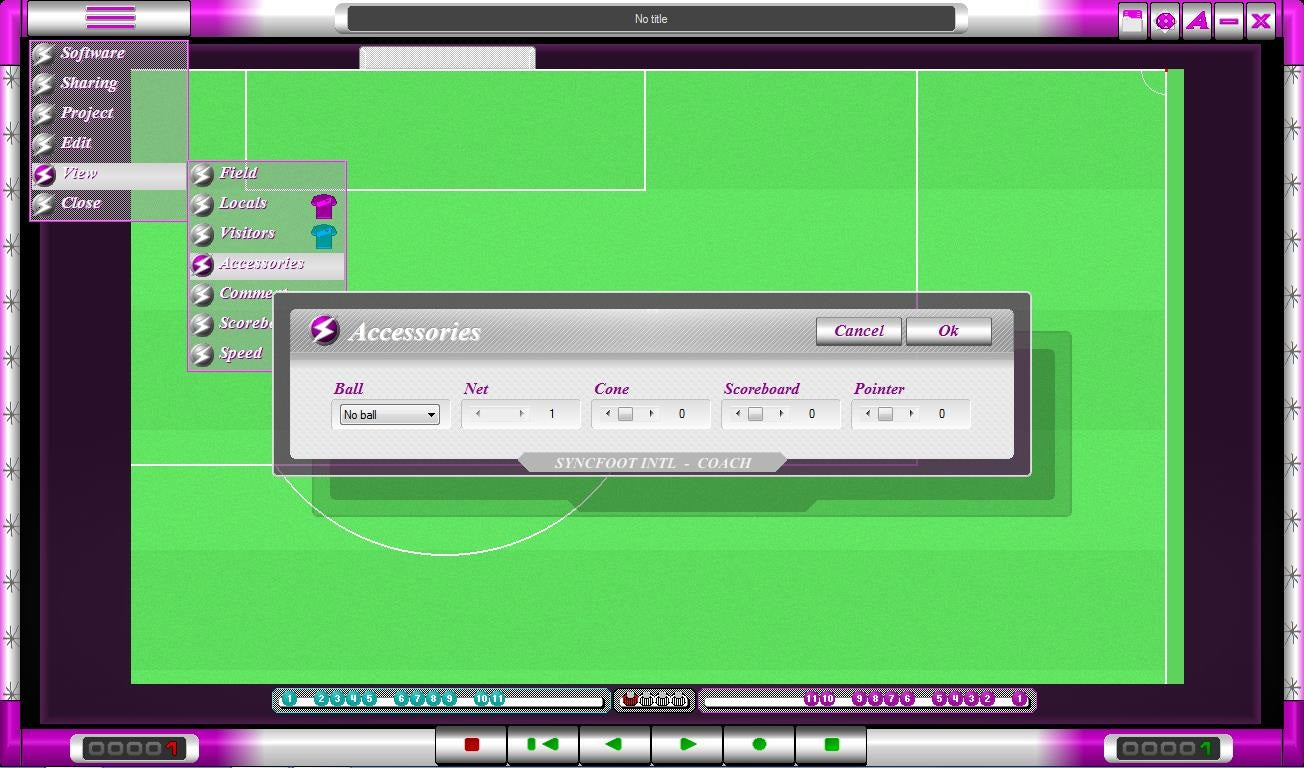Increase the Pointer count with right arrow

pyautogui.click(x=911, y=414)
